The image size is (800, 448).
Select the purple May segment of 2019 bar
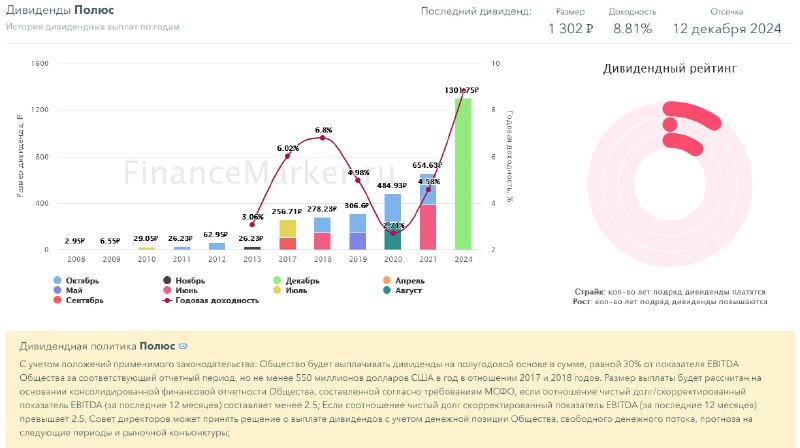[x=358, y=241]
